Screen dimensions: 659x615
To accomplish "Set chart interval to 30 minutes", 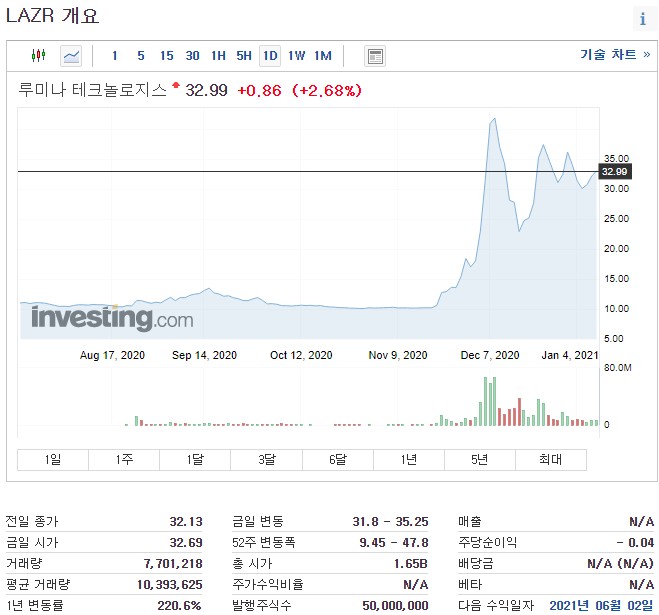I will [192, 56].
